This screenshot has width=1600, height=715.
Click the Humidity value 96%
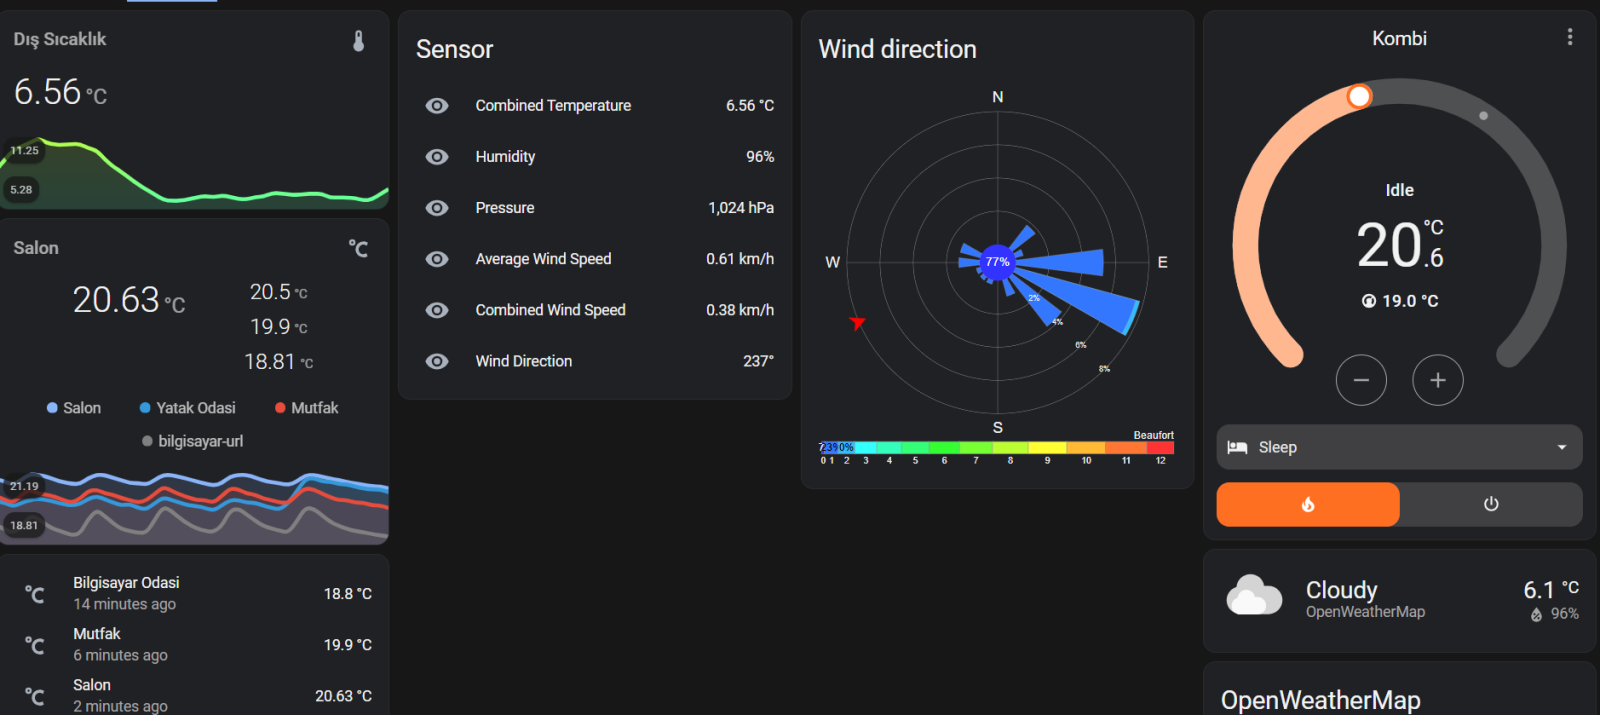click(760, 157)
